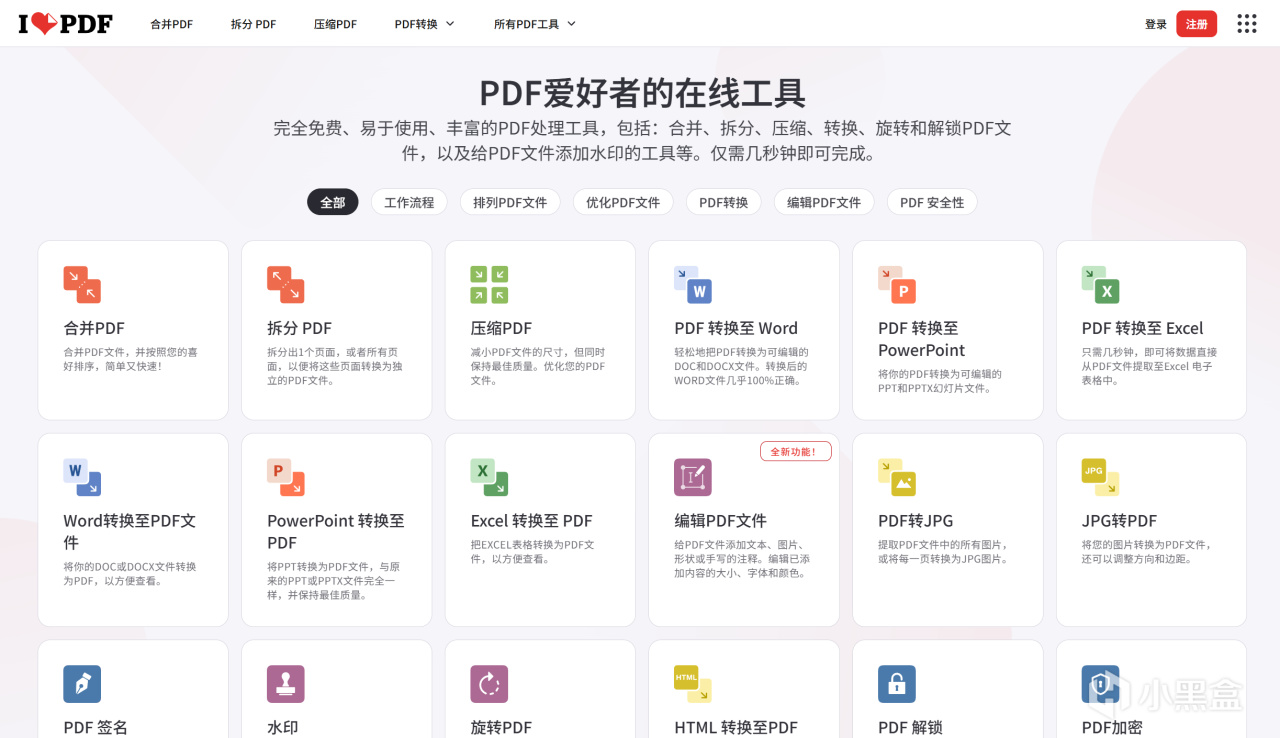Click the 拆分 PDF card description text

coord(333,366)
